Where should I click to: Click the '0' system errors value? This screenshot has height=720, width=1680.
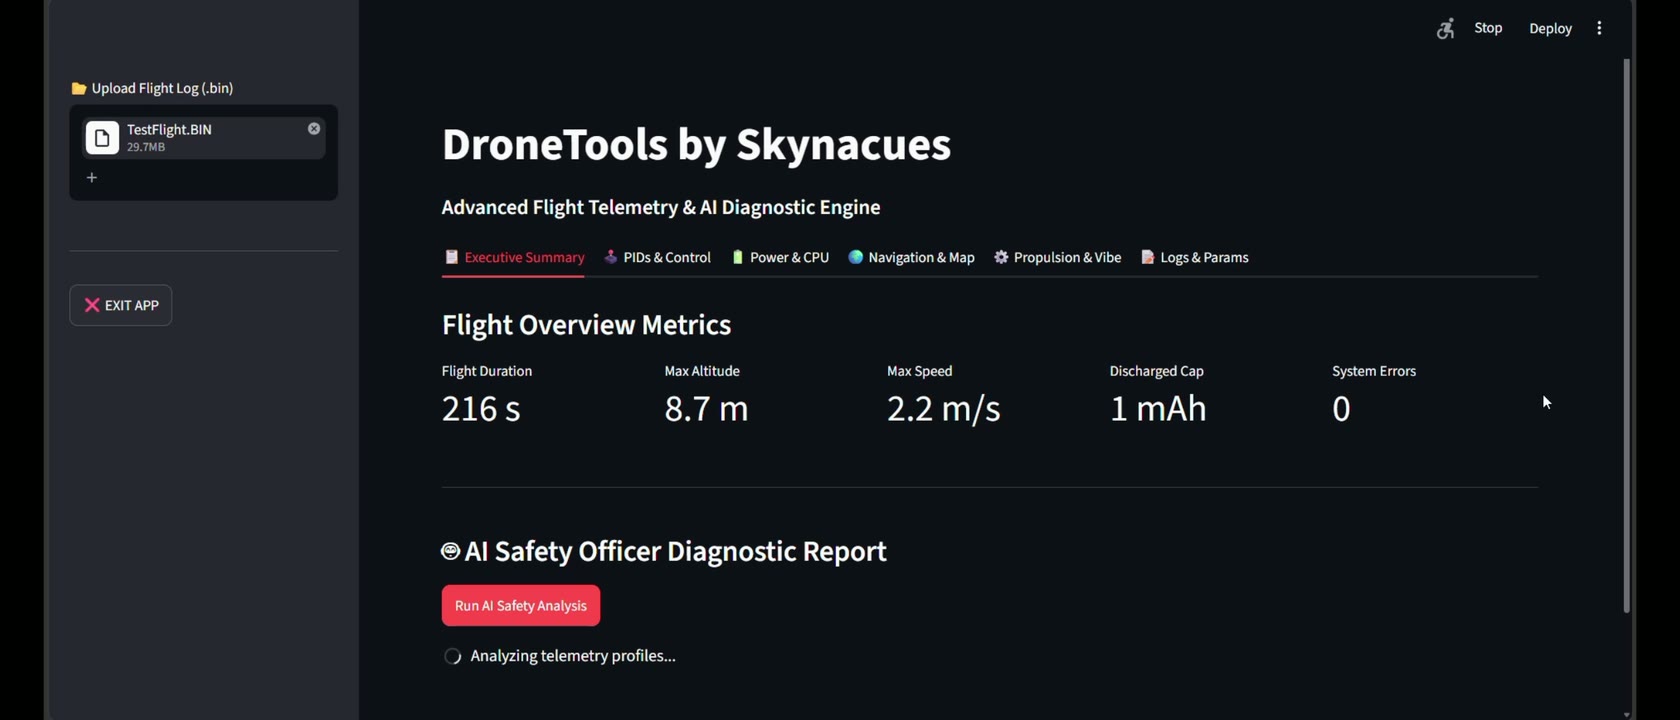point(1341,408)
